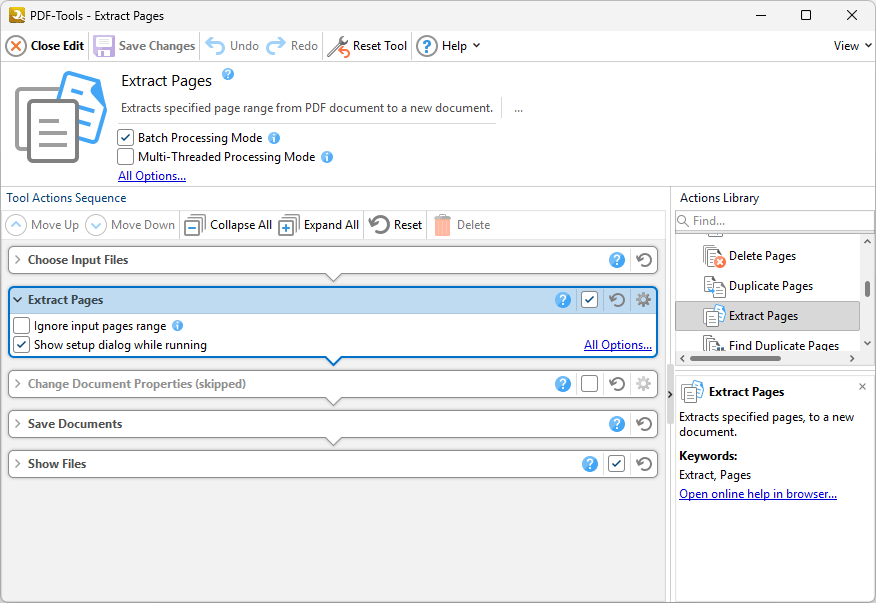Expand All actions in the sequence
This screenshot has width=876, height=603.
click(318, 225)
